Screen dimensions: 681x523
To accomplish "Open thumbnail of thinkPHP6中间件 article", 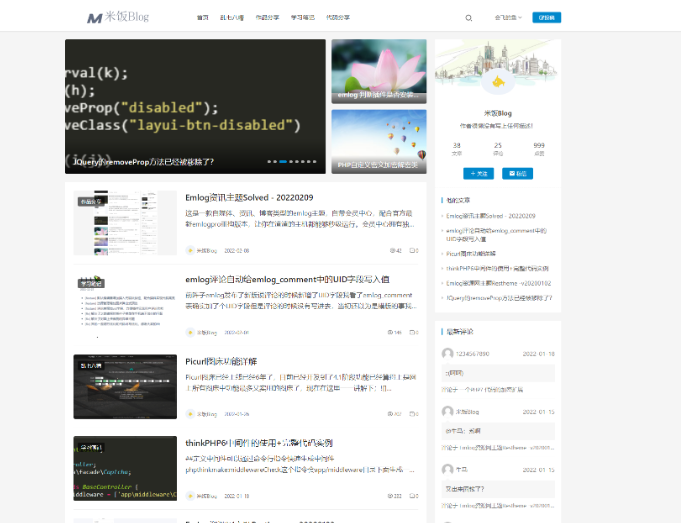I will tap(125, 468).
